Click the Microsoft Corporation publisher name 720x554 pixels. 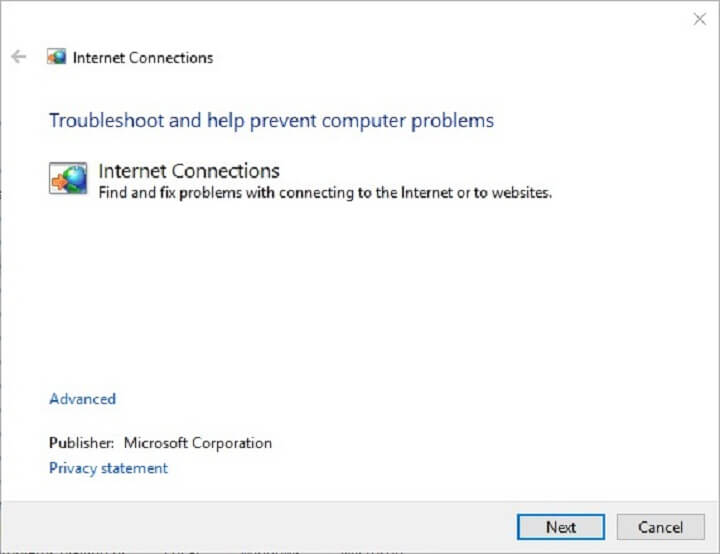pos(198,443)
